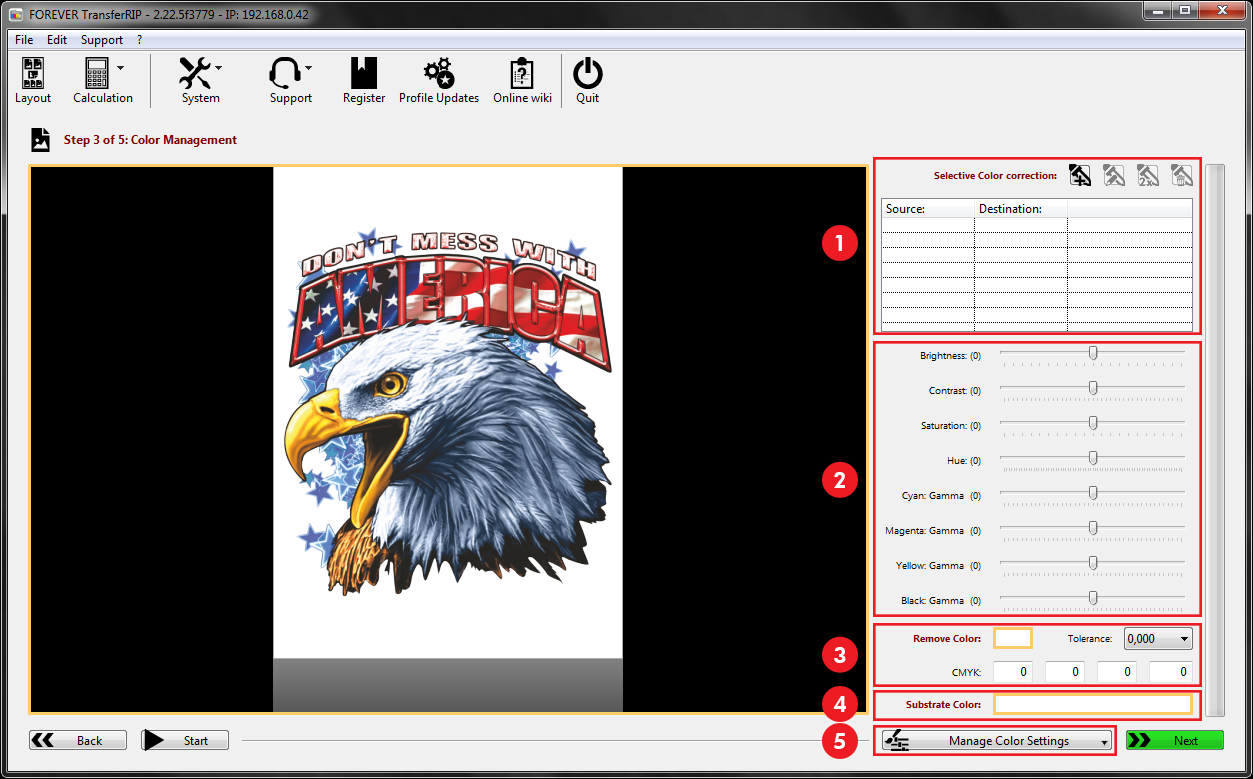Click the Source column header

pos(928,209)
